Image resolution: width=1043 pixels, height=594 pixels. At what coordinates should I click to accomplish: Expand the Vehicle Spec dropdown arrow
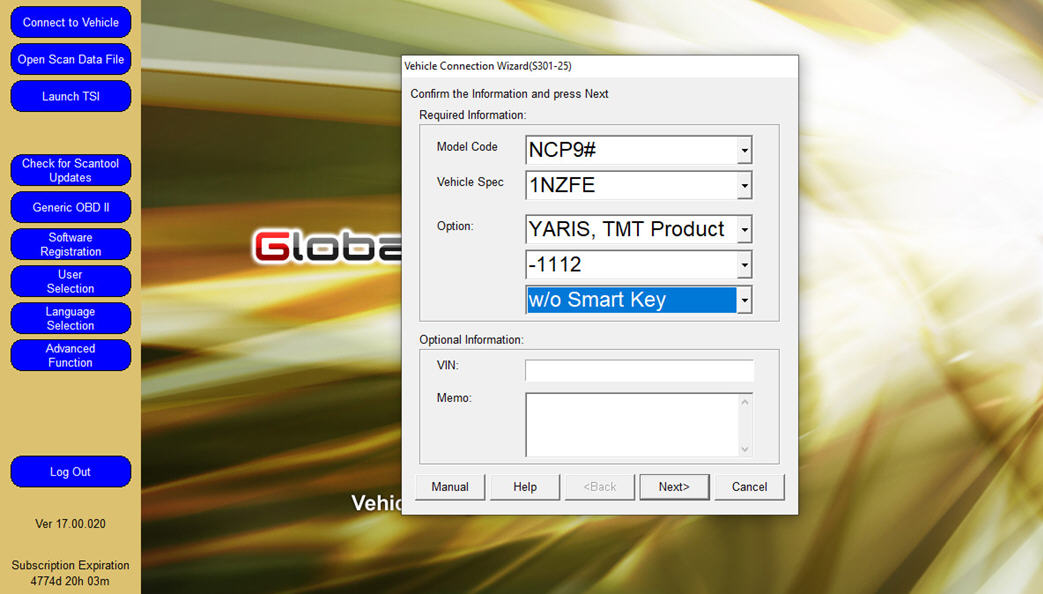[744, 186]
